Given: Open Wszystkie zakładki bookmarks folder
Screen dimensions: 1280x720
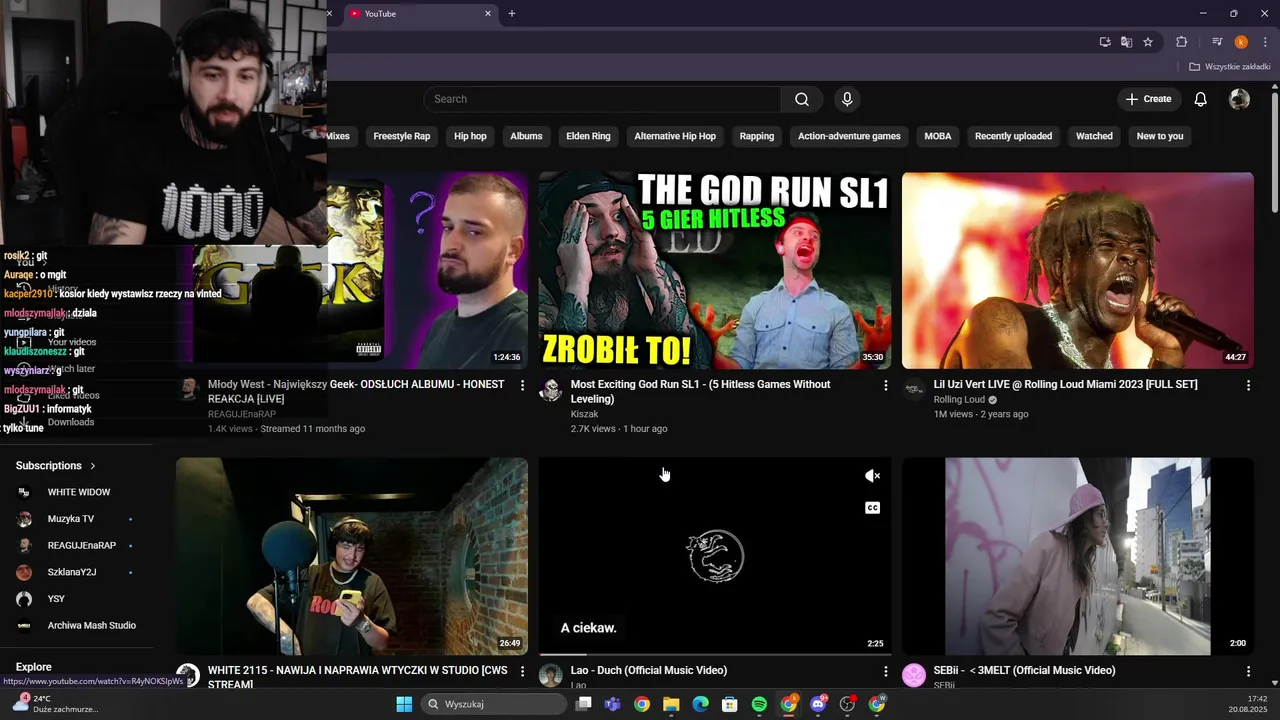Looking at the screenshot, I should pyautogui.click(x=1230, y=67).
